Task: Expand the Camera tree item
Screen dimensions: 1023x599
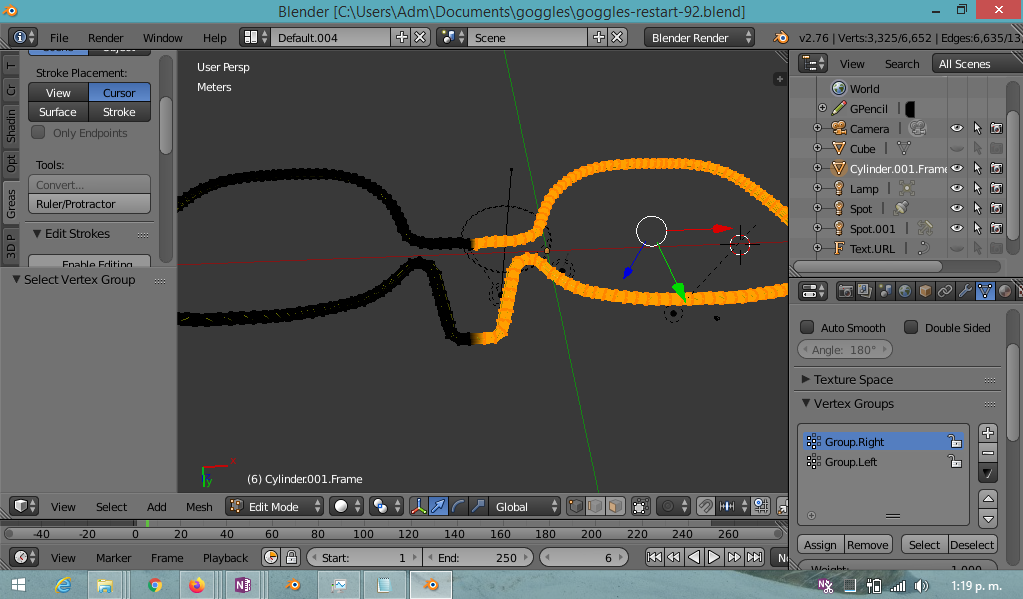Action: click(817, 129)
